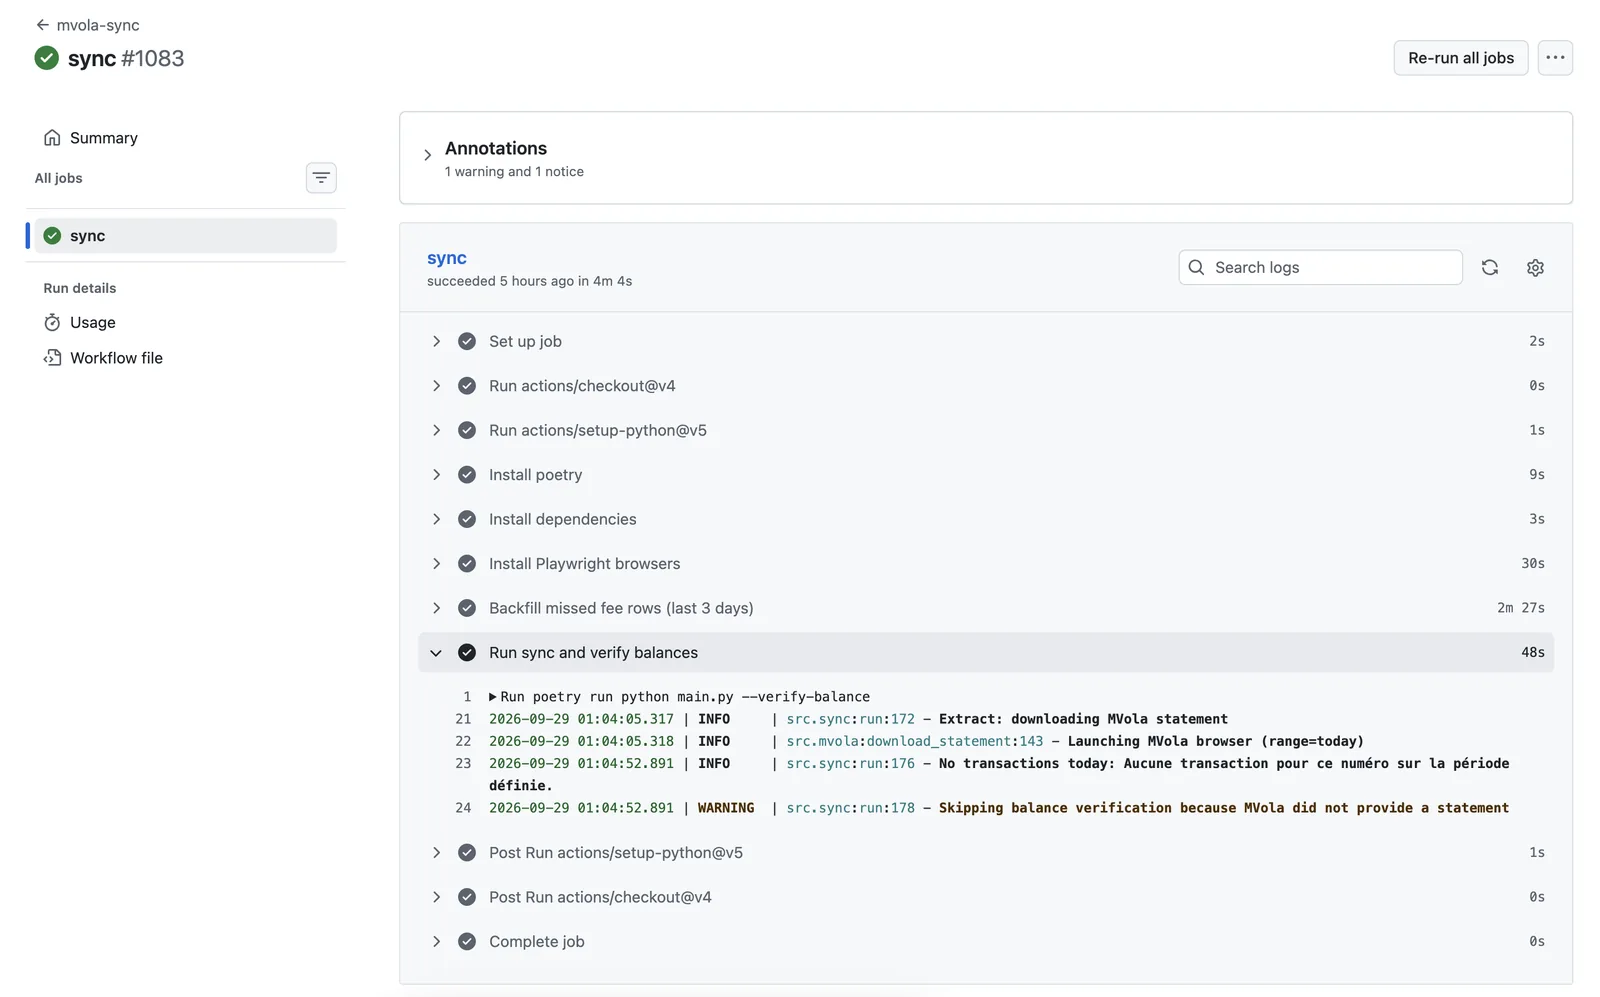Click the 2m 27s duration of Backfill step

pyautogui.click(x=1520, y=608)
